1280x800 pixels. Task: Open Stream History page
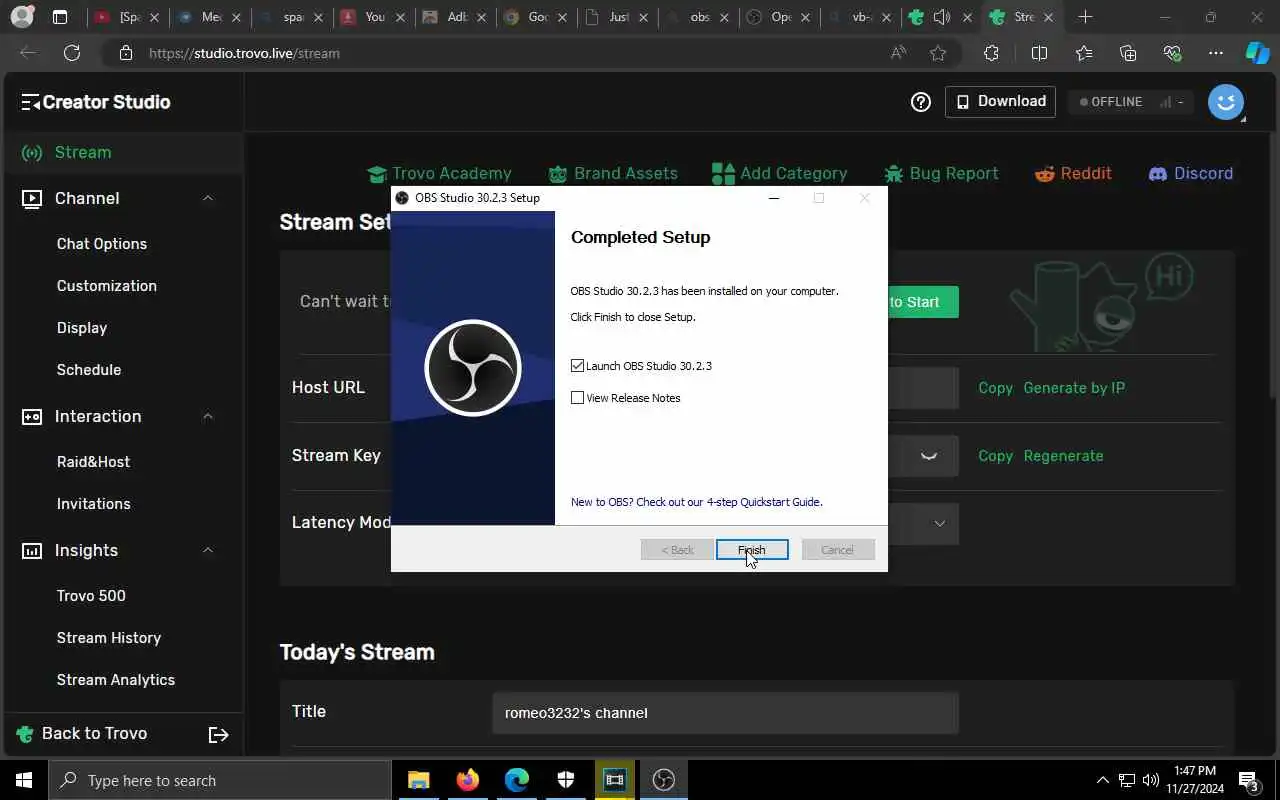109,638
